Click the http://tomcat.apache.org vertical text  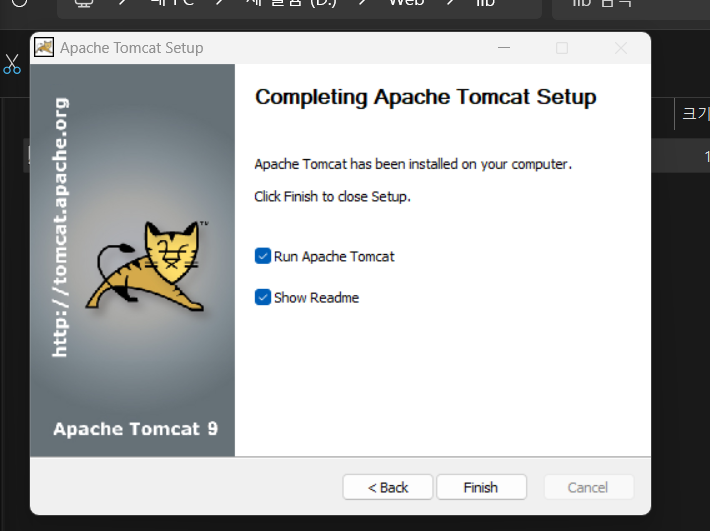[x=60, y=227]
